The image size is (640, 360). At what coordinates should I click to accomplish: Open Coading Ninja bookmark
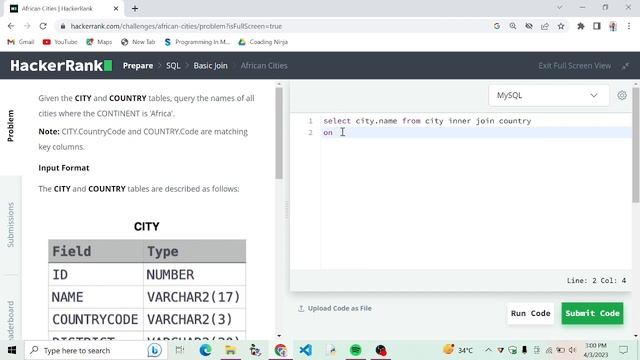[263, 42]
